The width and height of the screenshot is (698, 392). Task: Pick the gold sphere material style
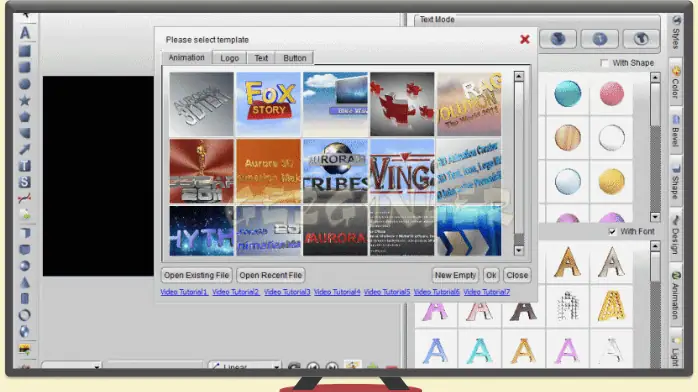[612, 181]
